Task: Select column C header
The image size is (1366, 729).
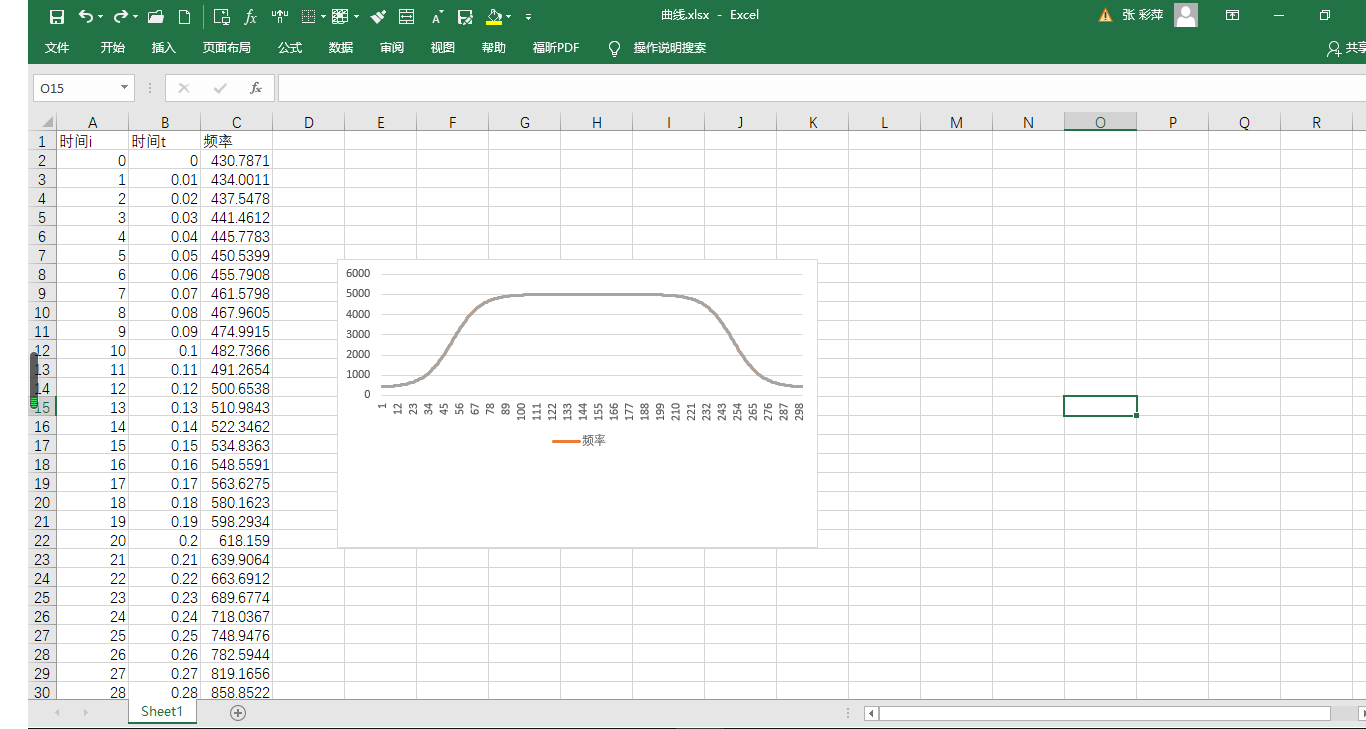Action: pyautogui.click(x=236, y=123)
